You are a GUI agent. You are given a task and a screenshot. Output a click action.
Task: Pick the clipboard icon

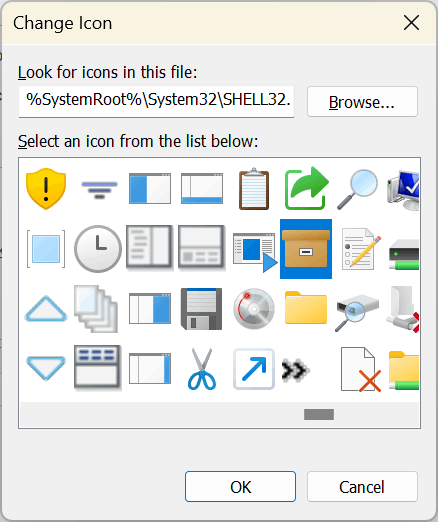click(254, 189)
